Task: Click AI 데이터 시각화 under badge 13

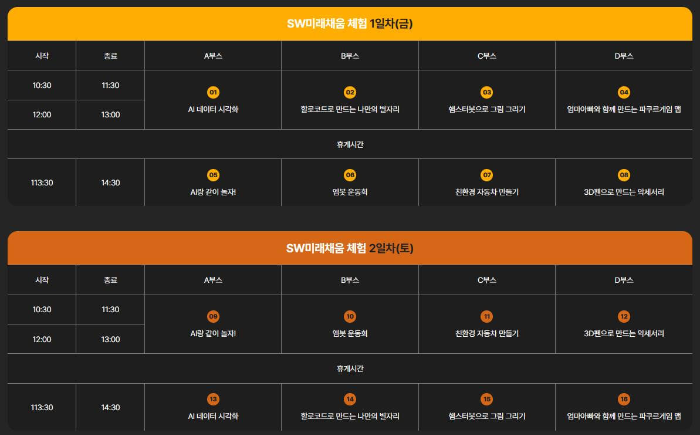Action: pyautogui.click(x=213, y=416)
